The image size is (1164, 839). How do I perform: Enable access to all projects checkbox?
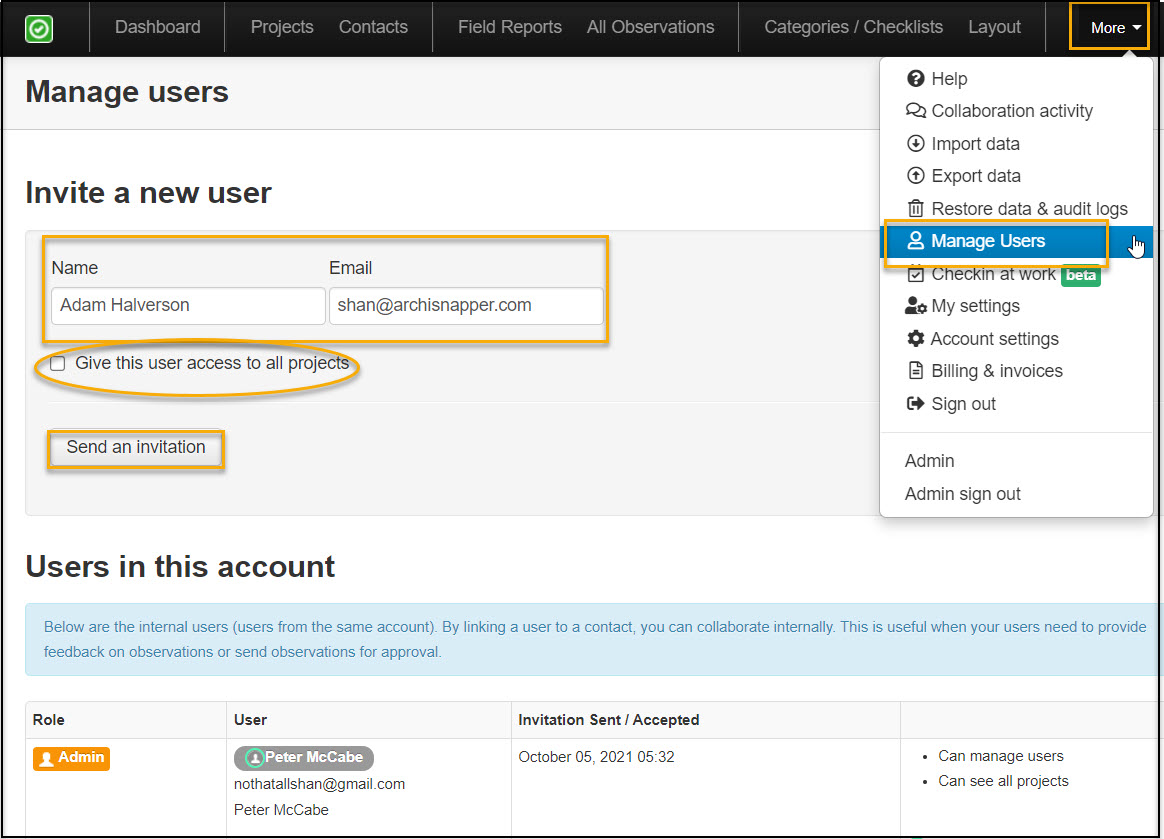(x=58, y=364)
